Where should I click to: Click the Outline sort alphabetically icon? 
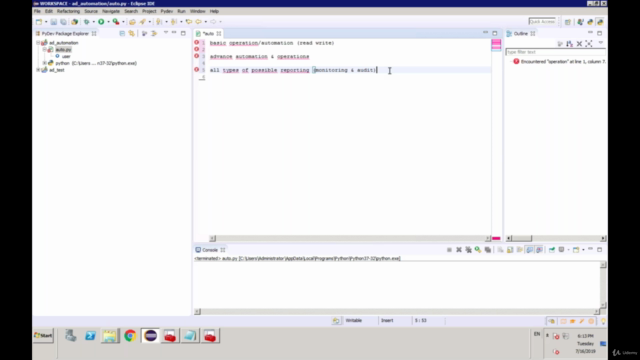pos(569,44)
